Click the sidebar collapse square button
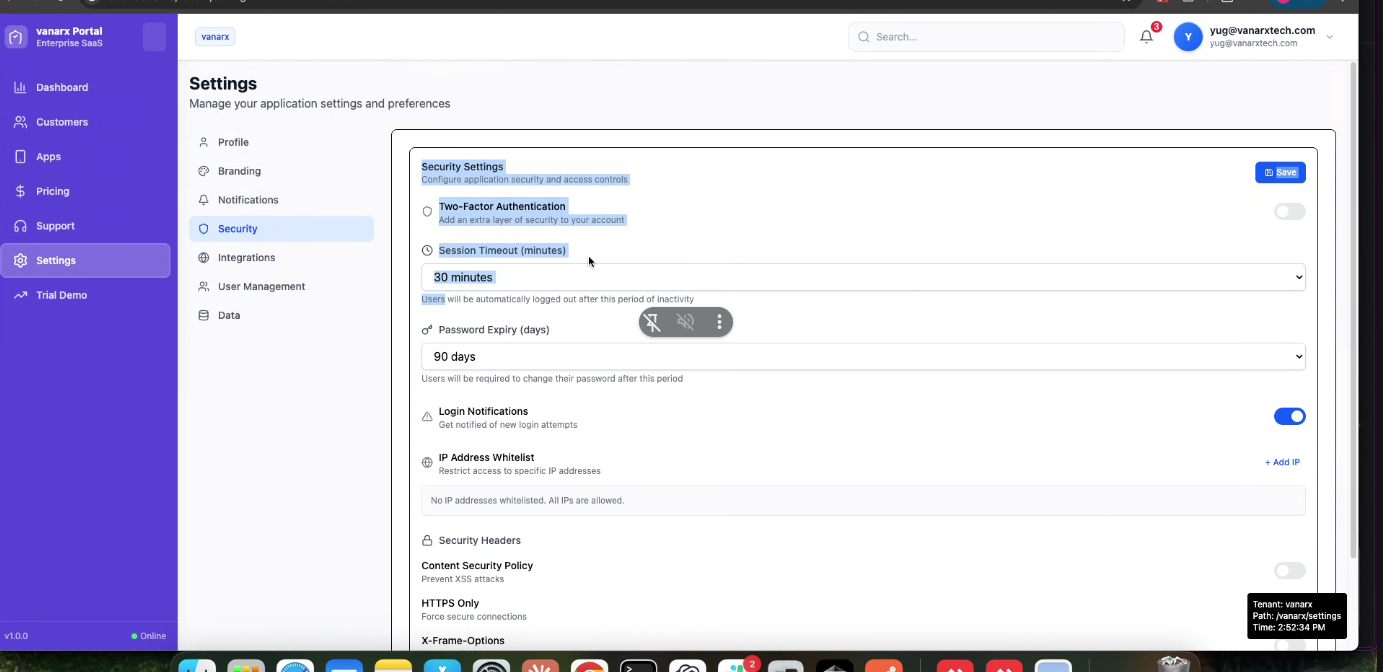 154,37
